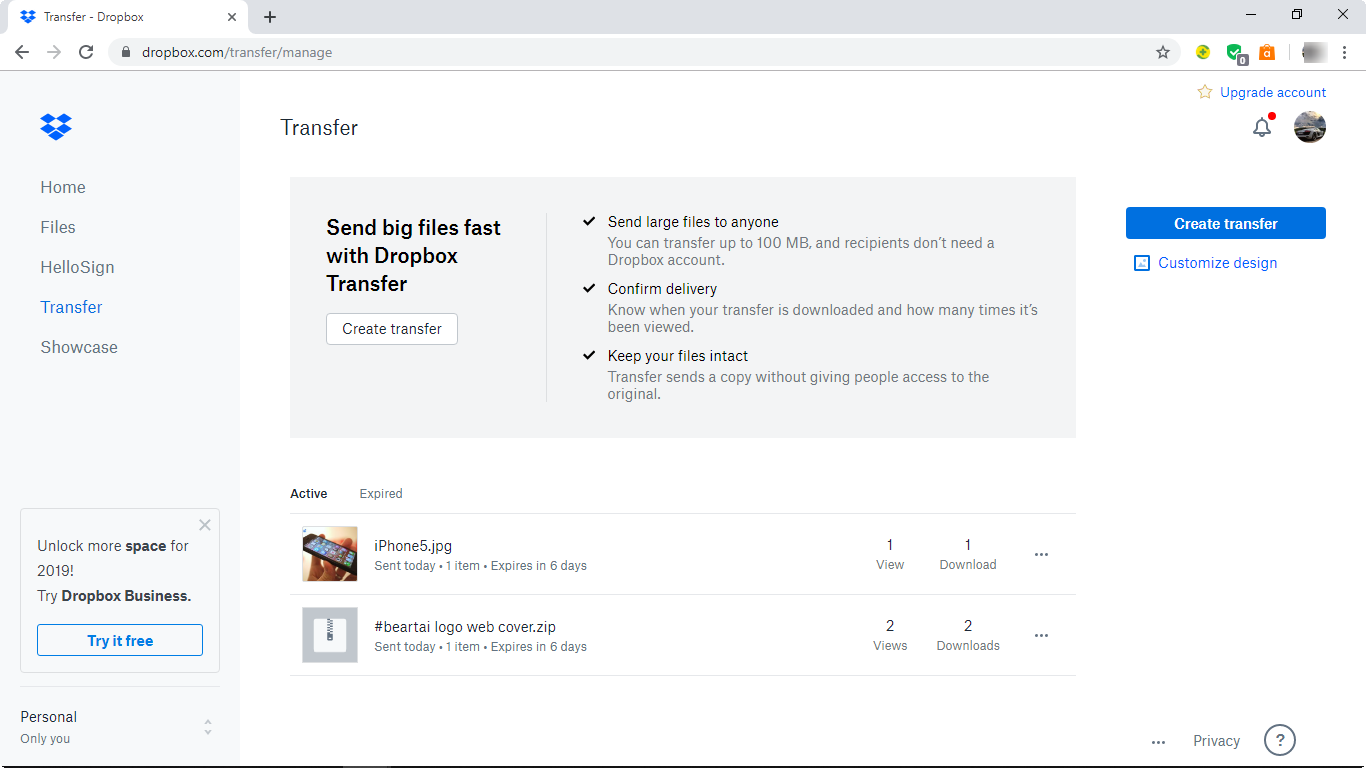This screenshot has width=1366, height=768.
Task: Go back to previous page
Action: [22, 52]
